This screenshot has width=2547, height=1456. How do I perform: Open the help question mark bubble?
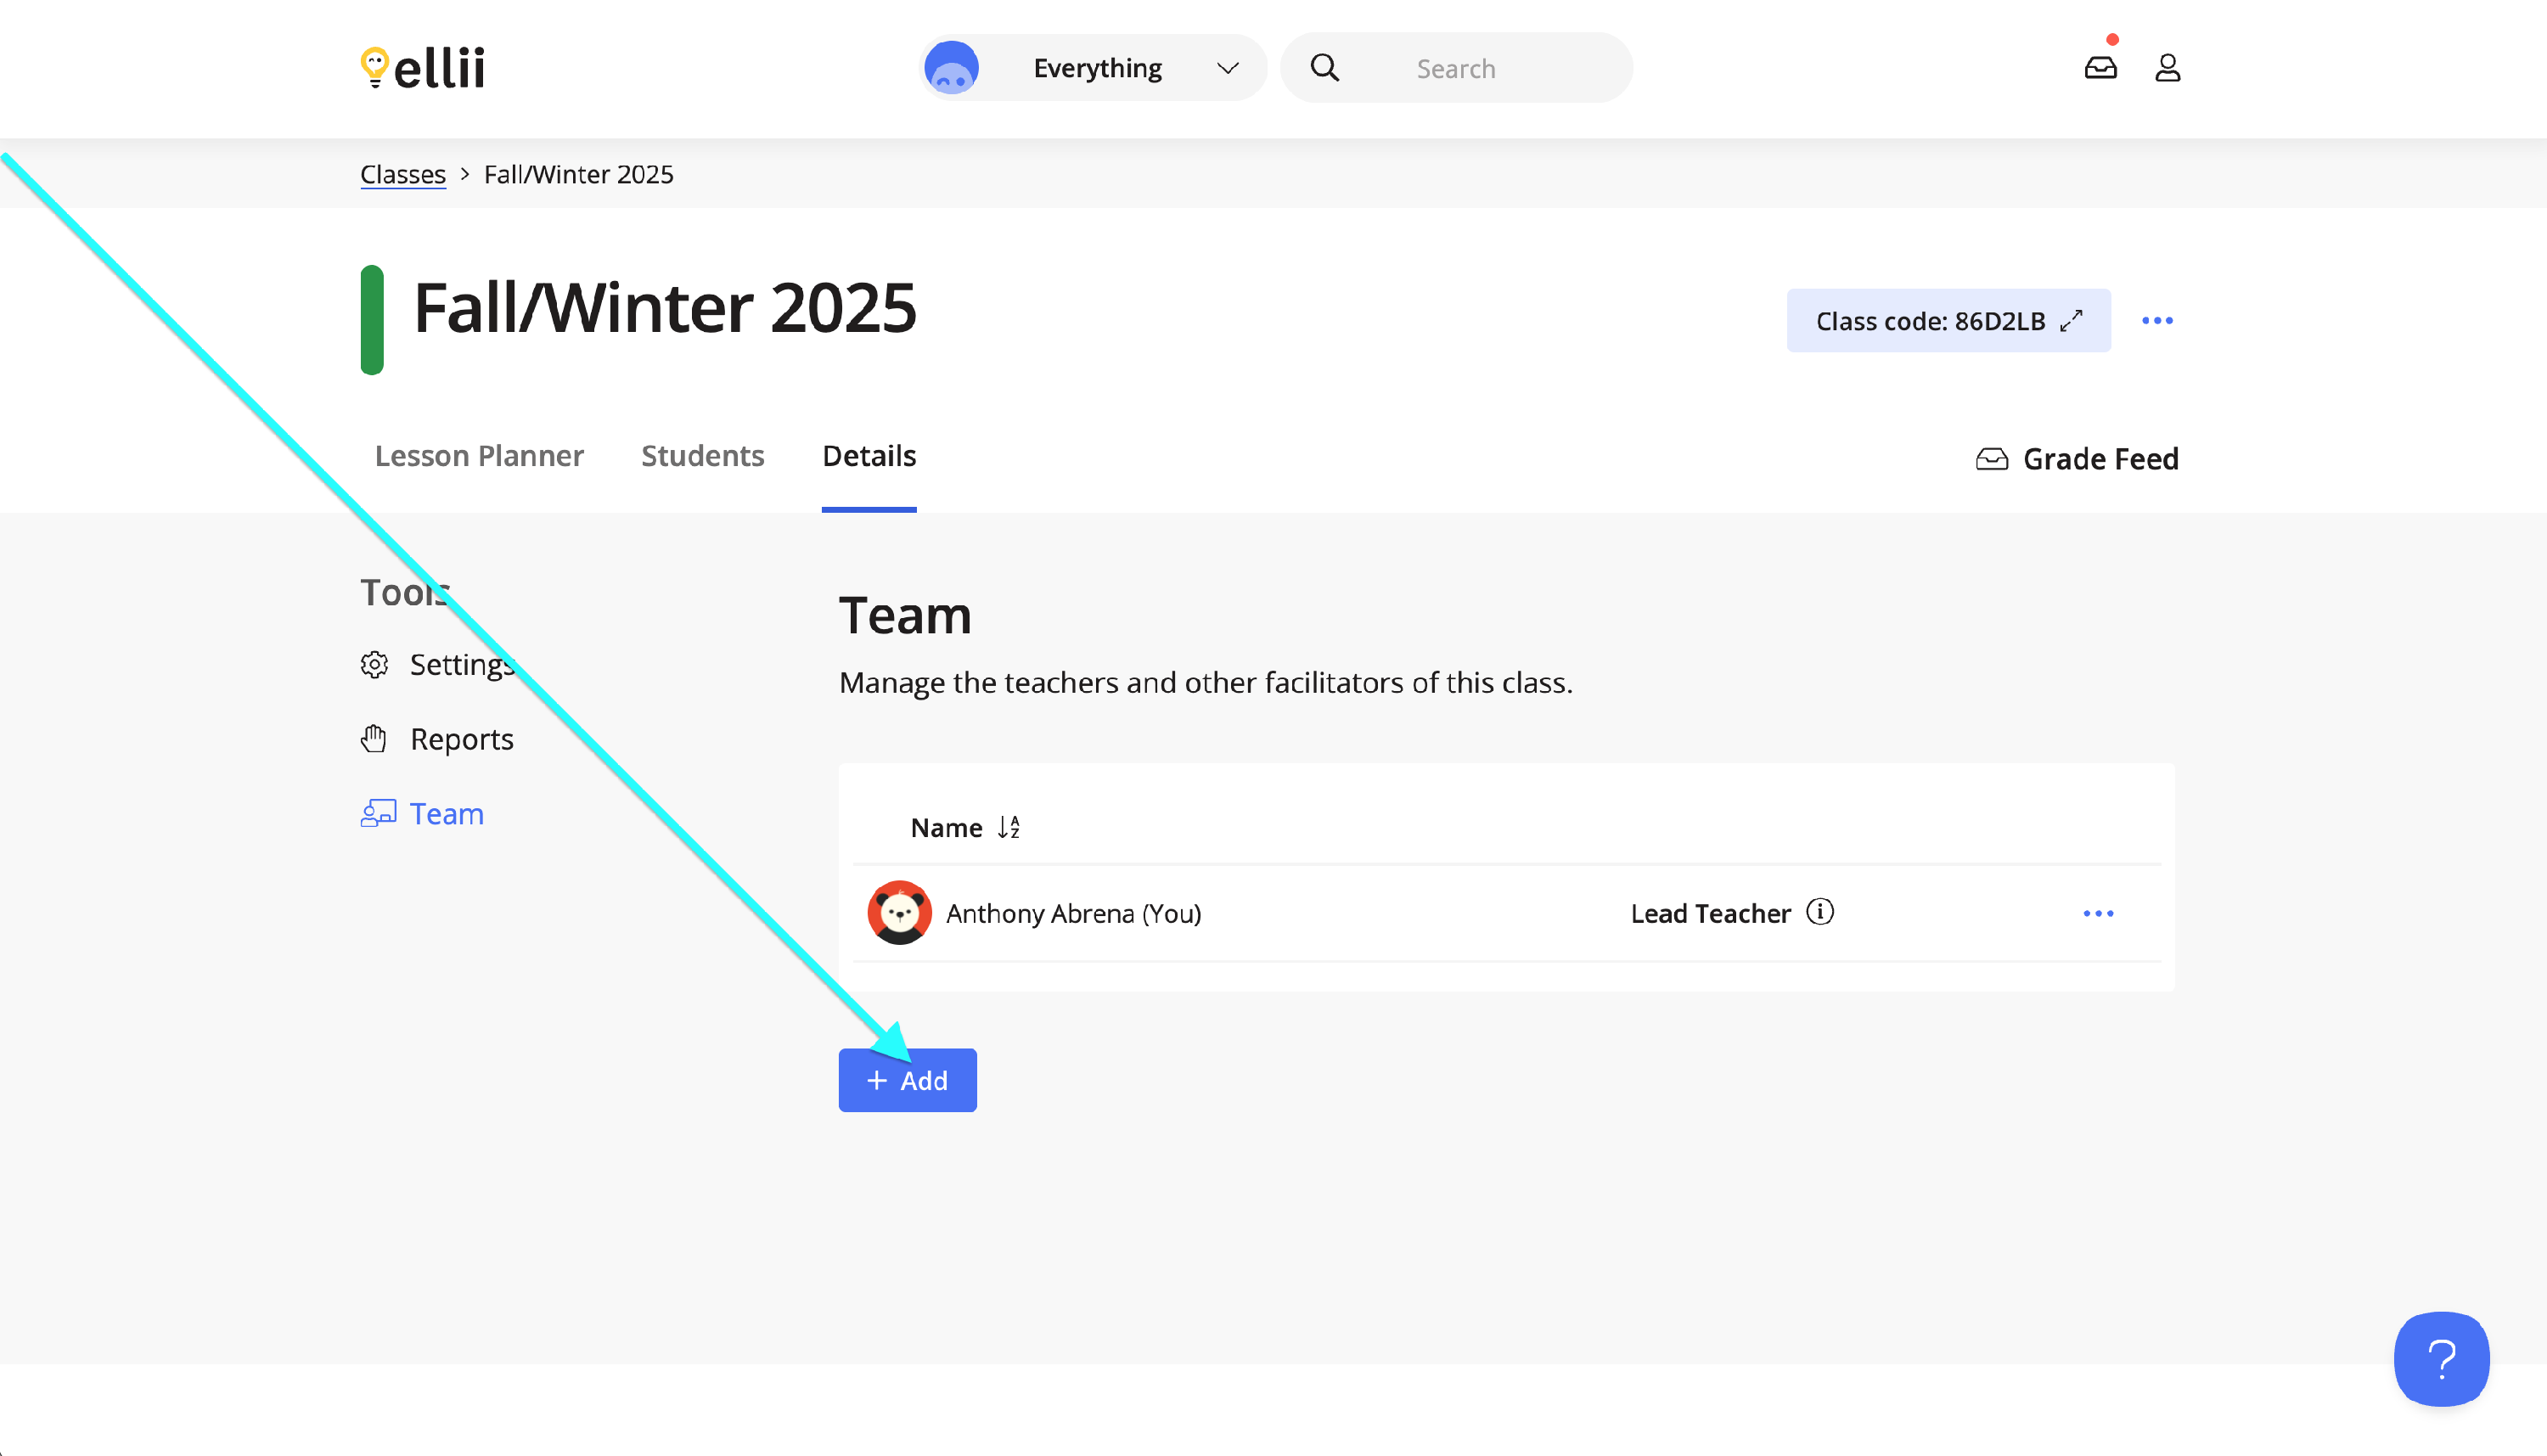click(2441, 1358)
